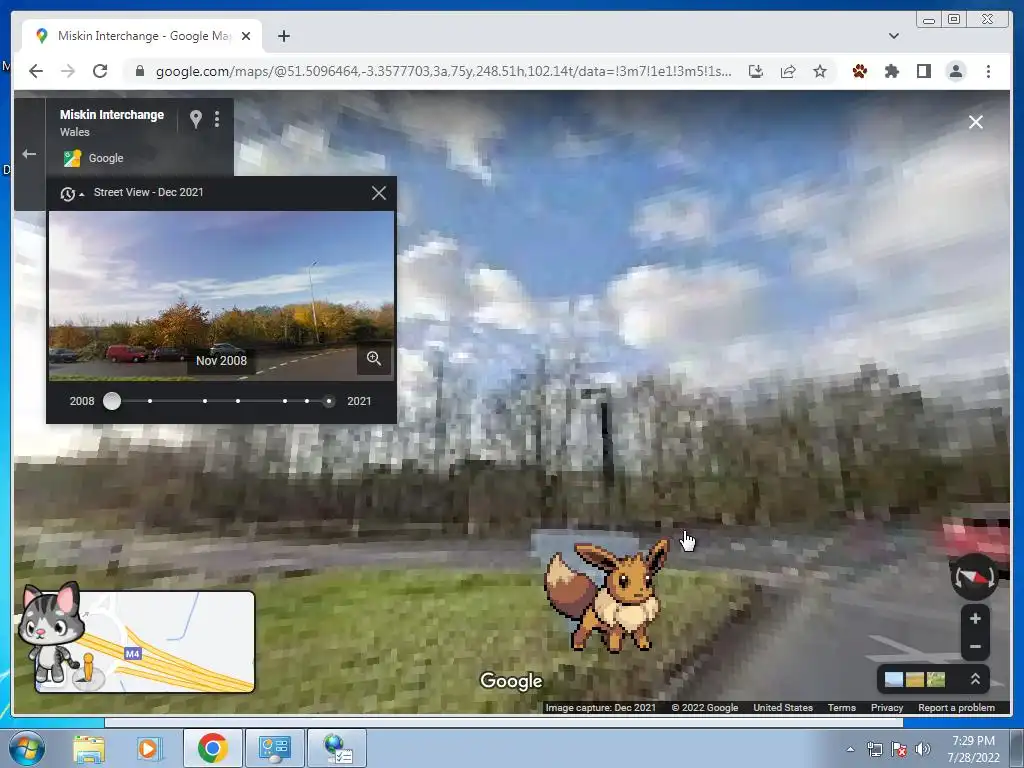Reload the Google Maps page
This screenshot has width=1024, height=768.
(100, 71)
